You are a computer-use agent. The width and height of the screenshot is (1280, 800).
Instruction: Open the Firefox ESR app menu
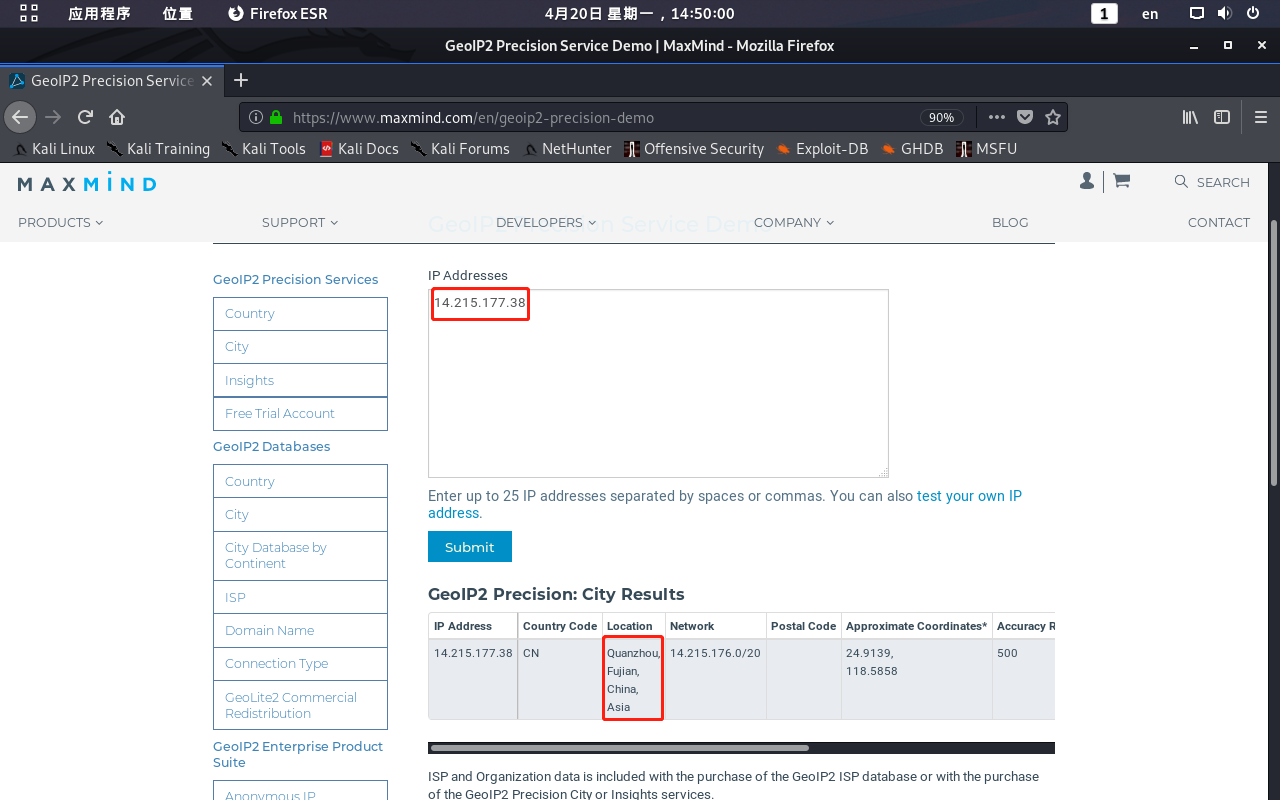[277, 13]
